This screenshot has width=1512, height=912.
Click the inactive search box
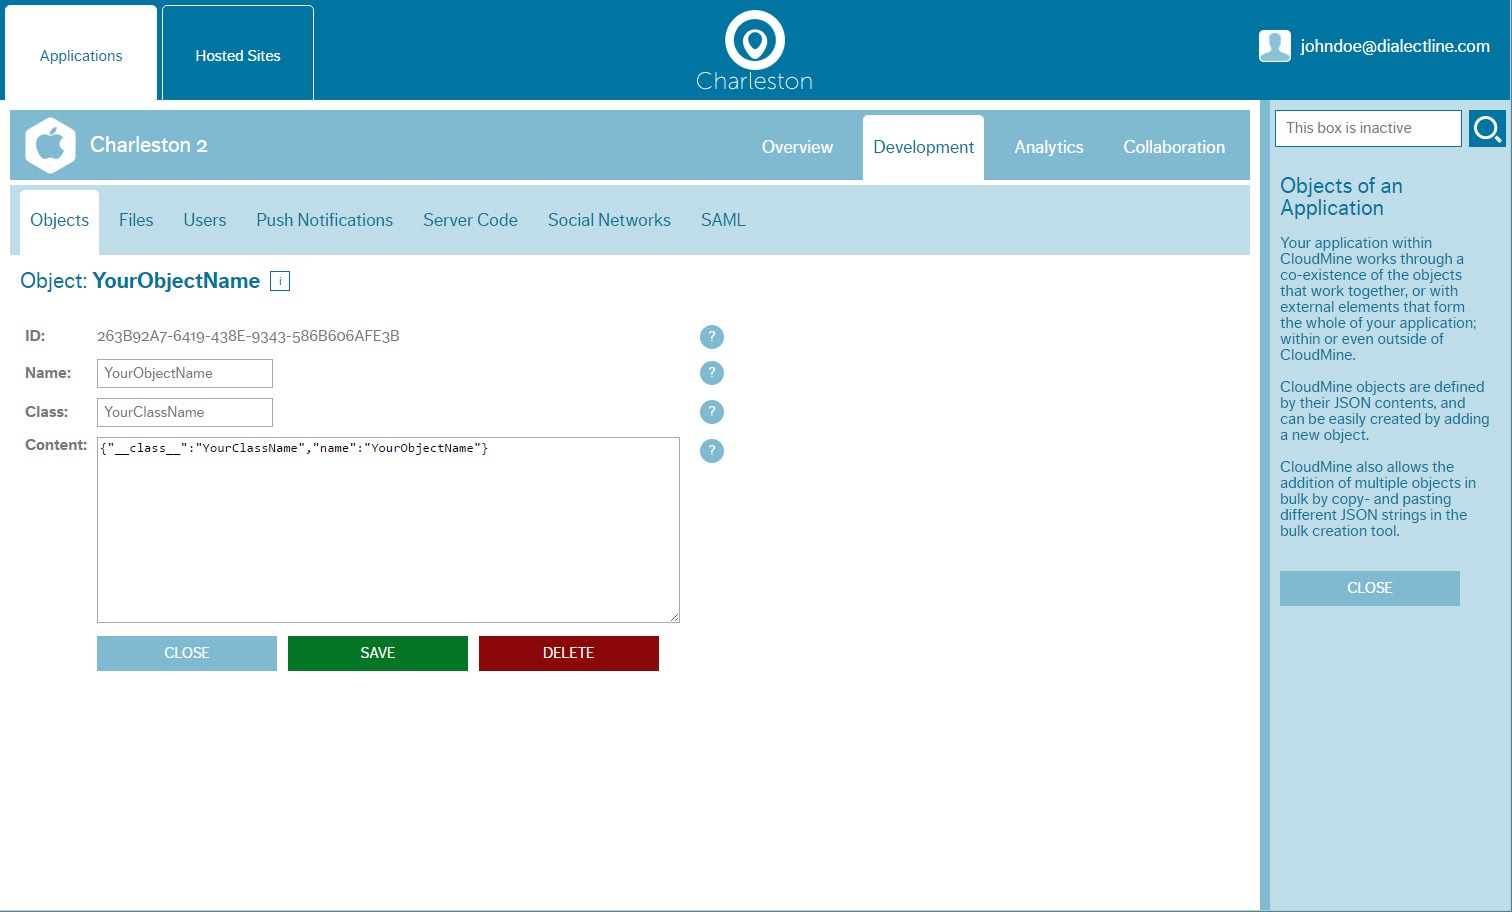(x=1368, y=128)
